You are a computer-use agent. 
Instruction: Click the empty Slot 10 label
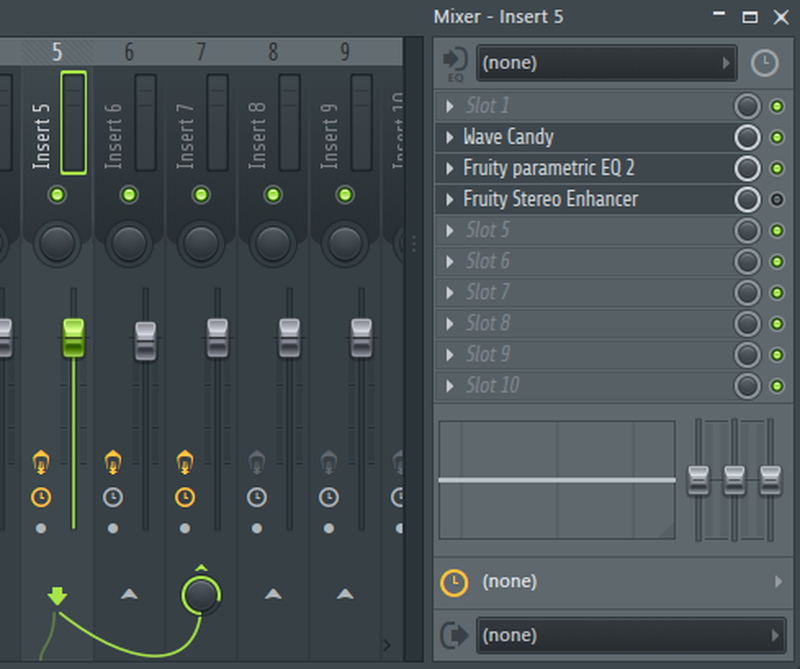coord(492,386)
